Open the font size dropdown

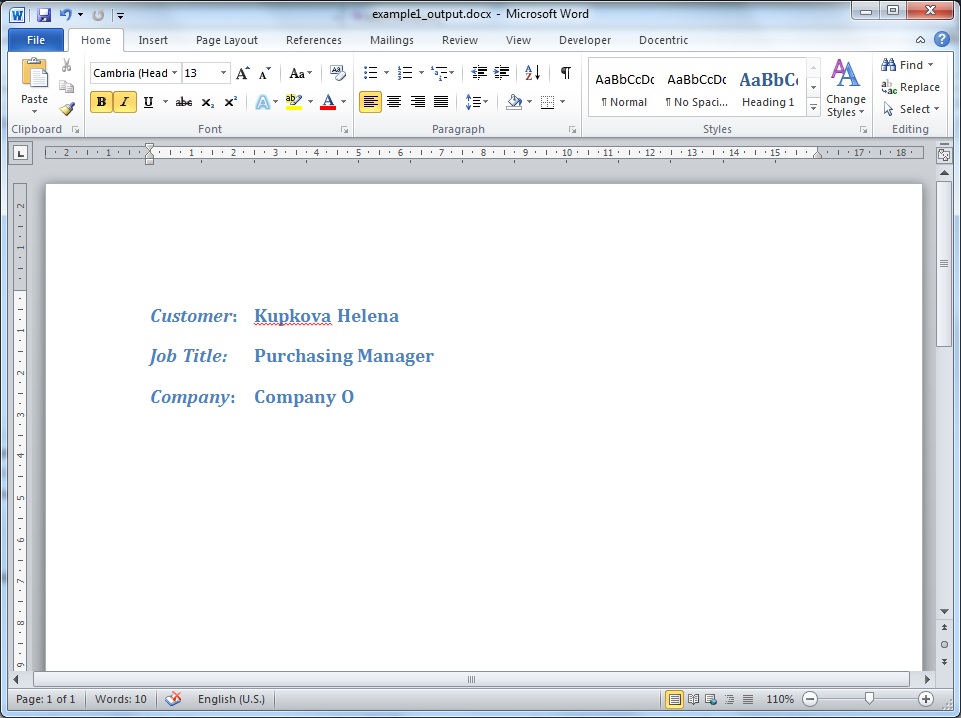tap(223, 73)
